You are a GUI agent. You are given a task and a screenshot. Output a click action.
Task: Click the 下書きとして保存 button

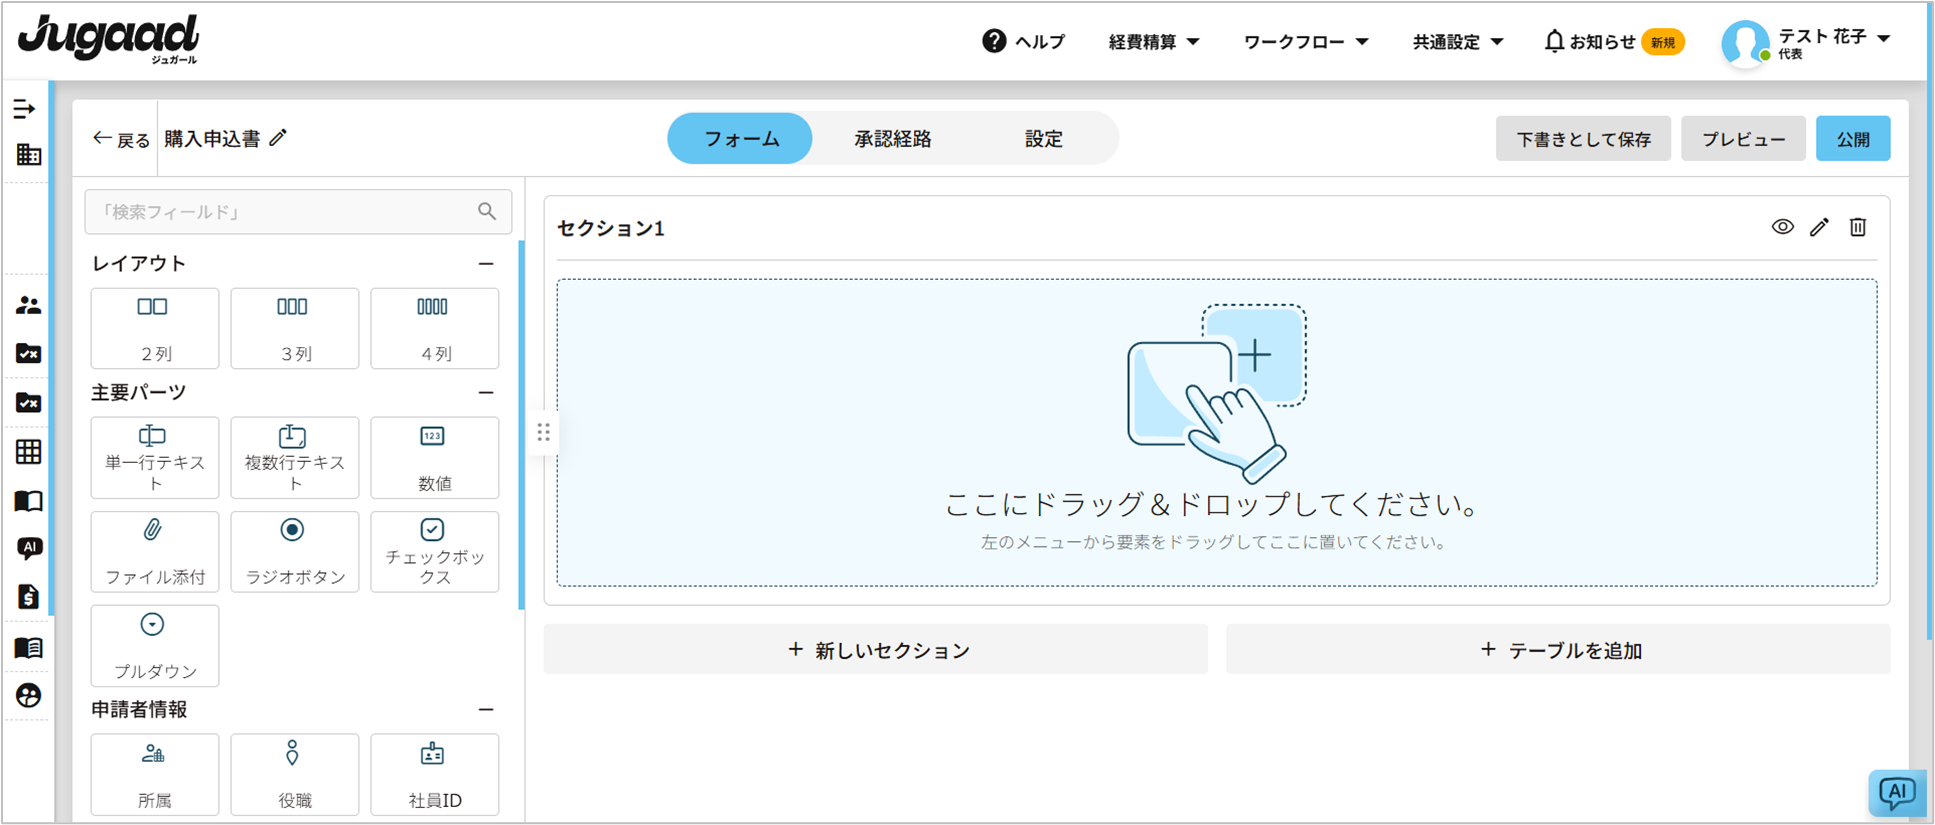click(1582, 139)
